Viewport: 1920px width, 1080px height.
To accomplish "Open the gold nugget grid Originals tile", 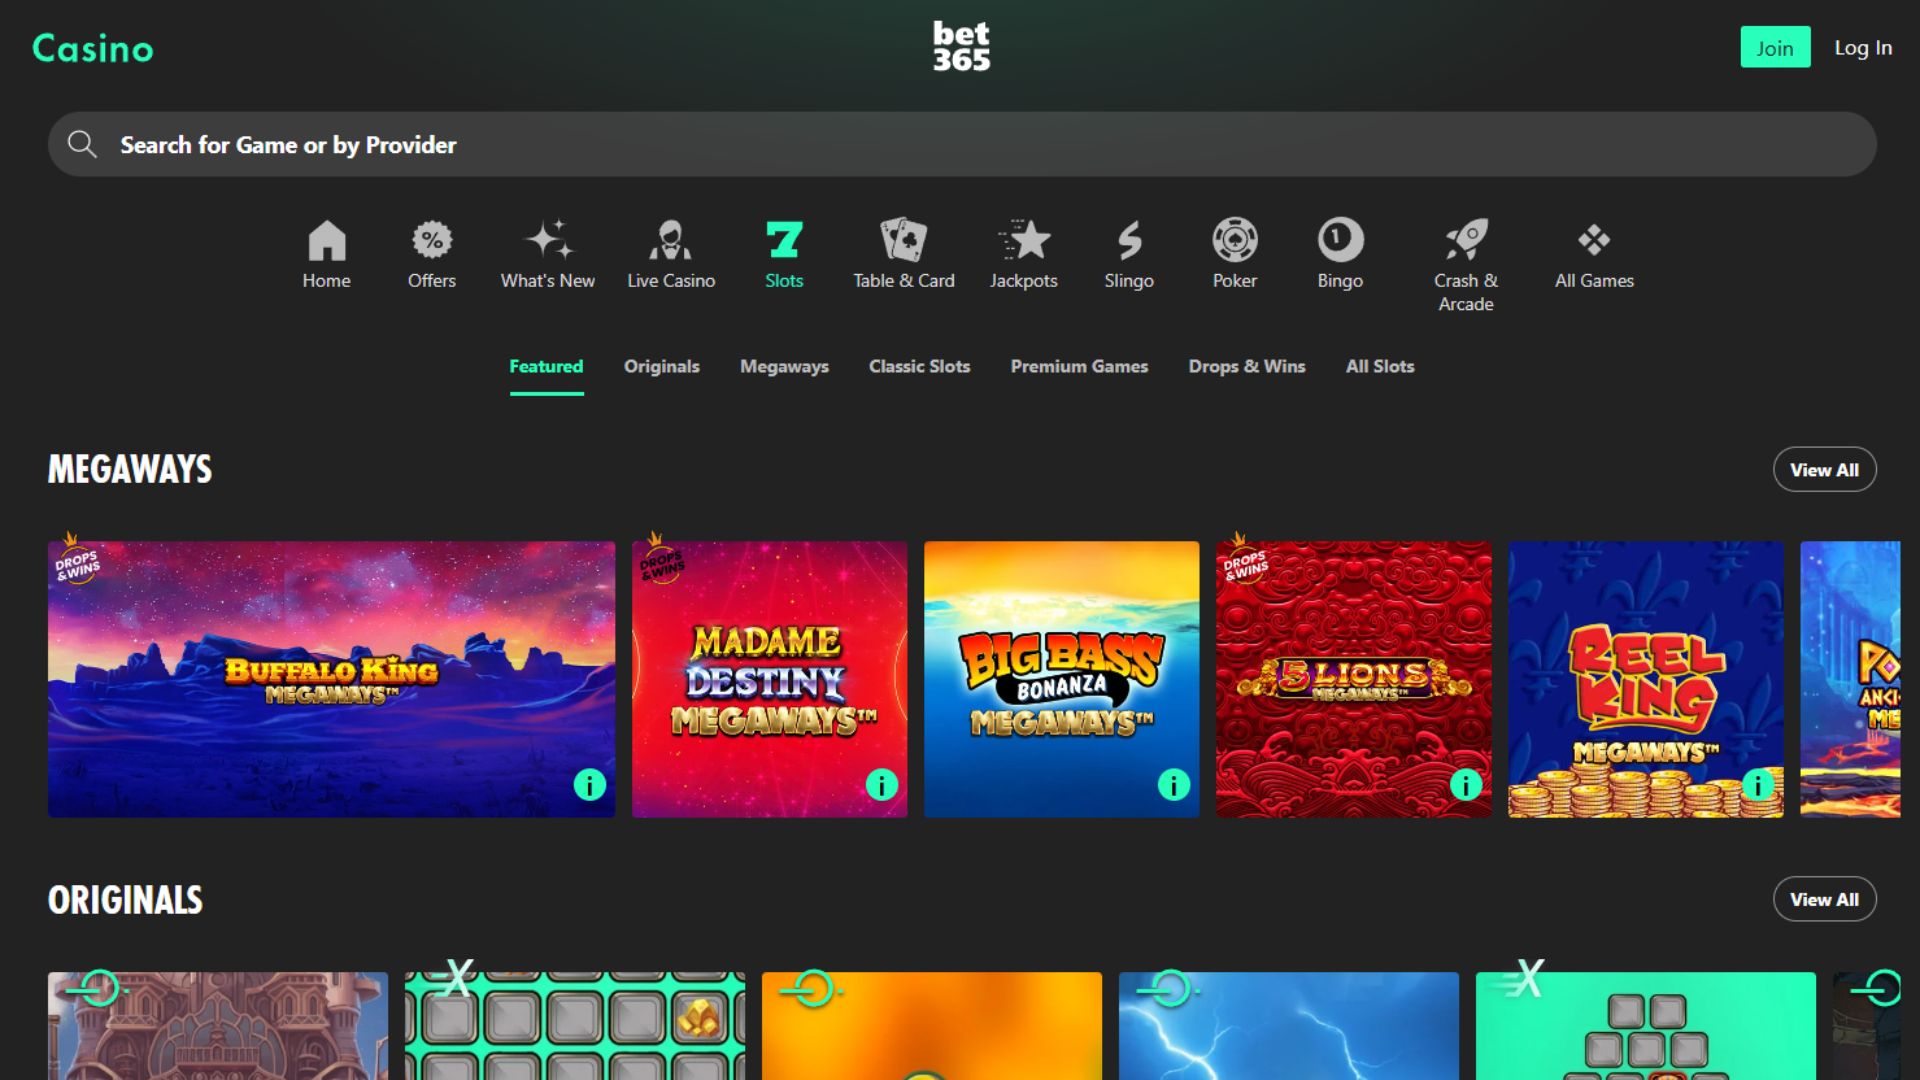I will pos(575,1026).
